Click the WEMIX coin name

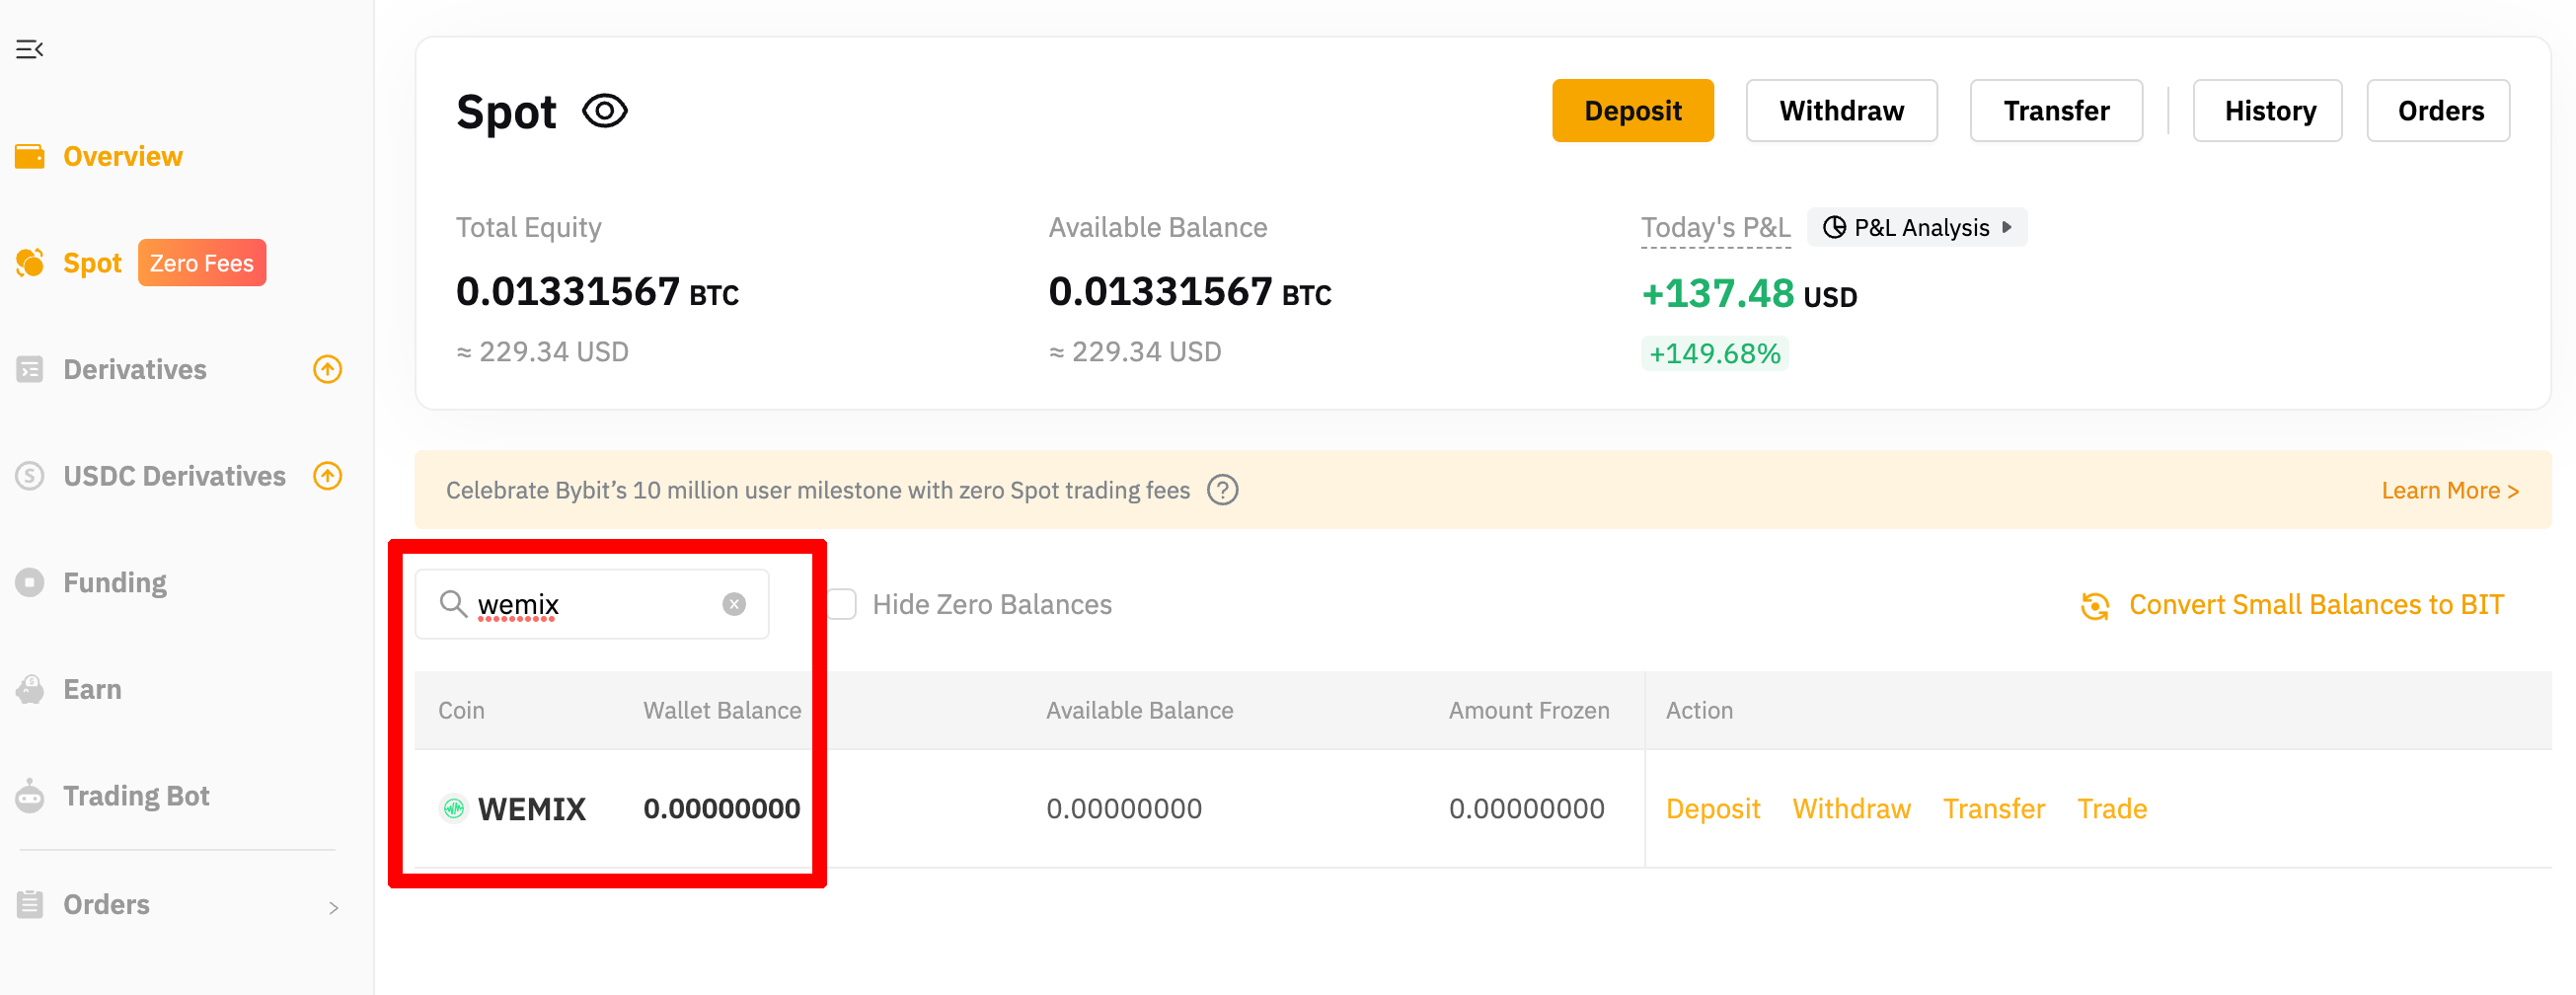(531, 809)
